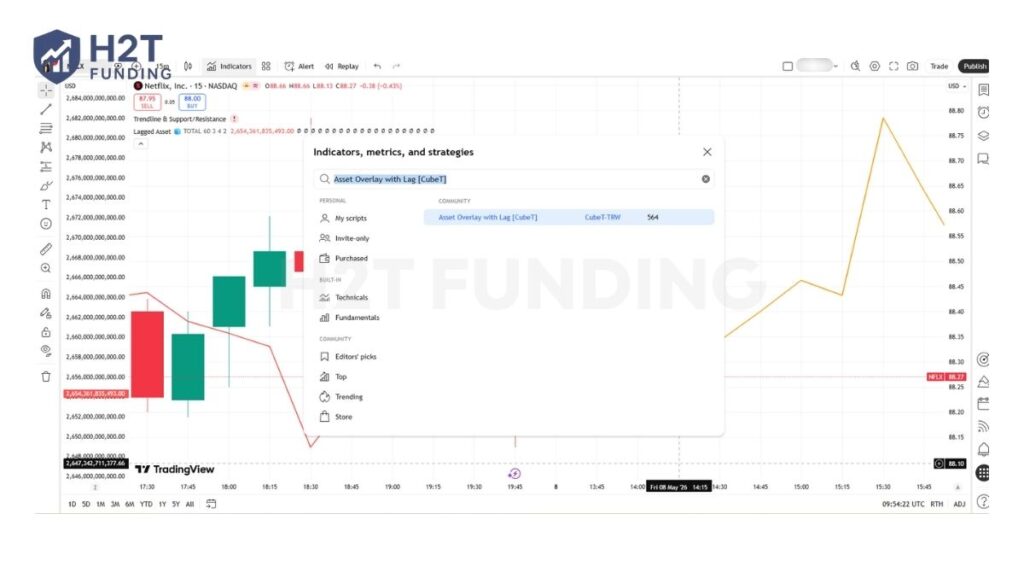Open Purchased category
The image size is (1024, 572).
[x=344, y=259]
